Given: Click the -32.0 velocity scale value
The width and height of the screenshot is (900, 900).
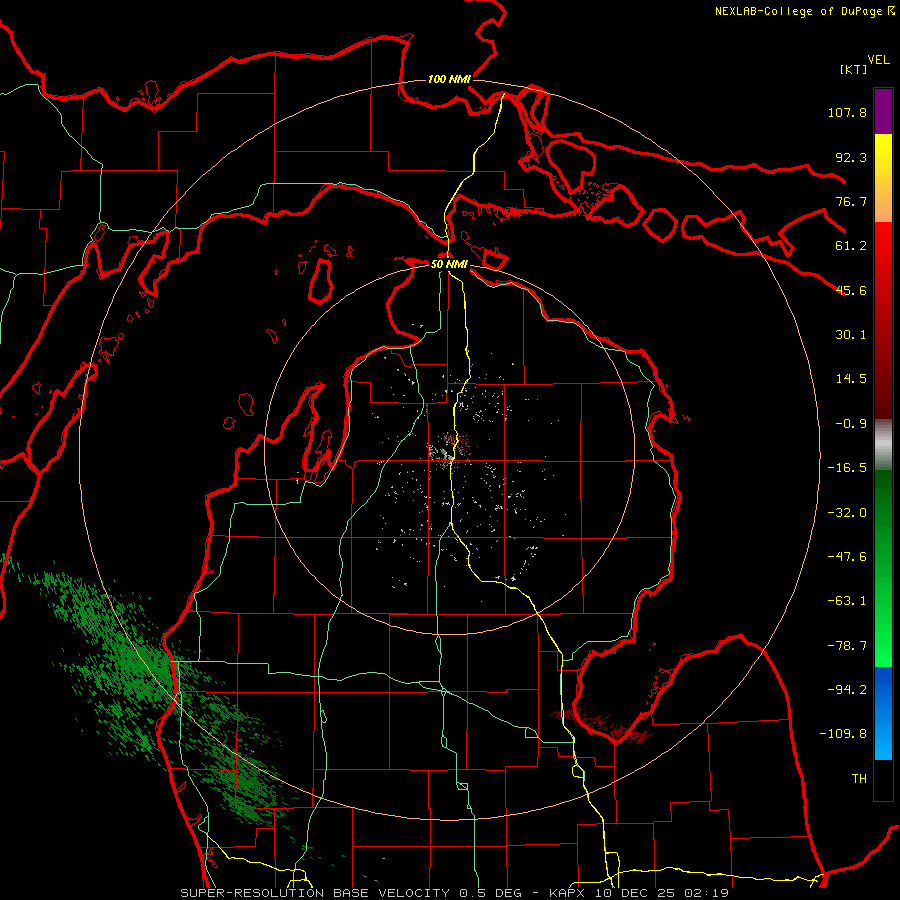Looking at the screenshot, I should coord(847,513).
